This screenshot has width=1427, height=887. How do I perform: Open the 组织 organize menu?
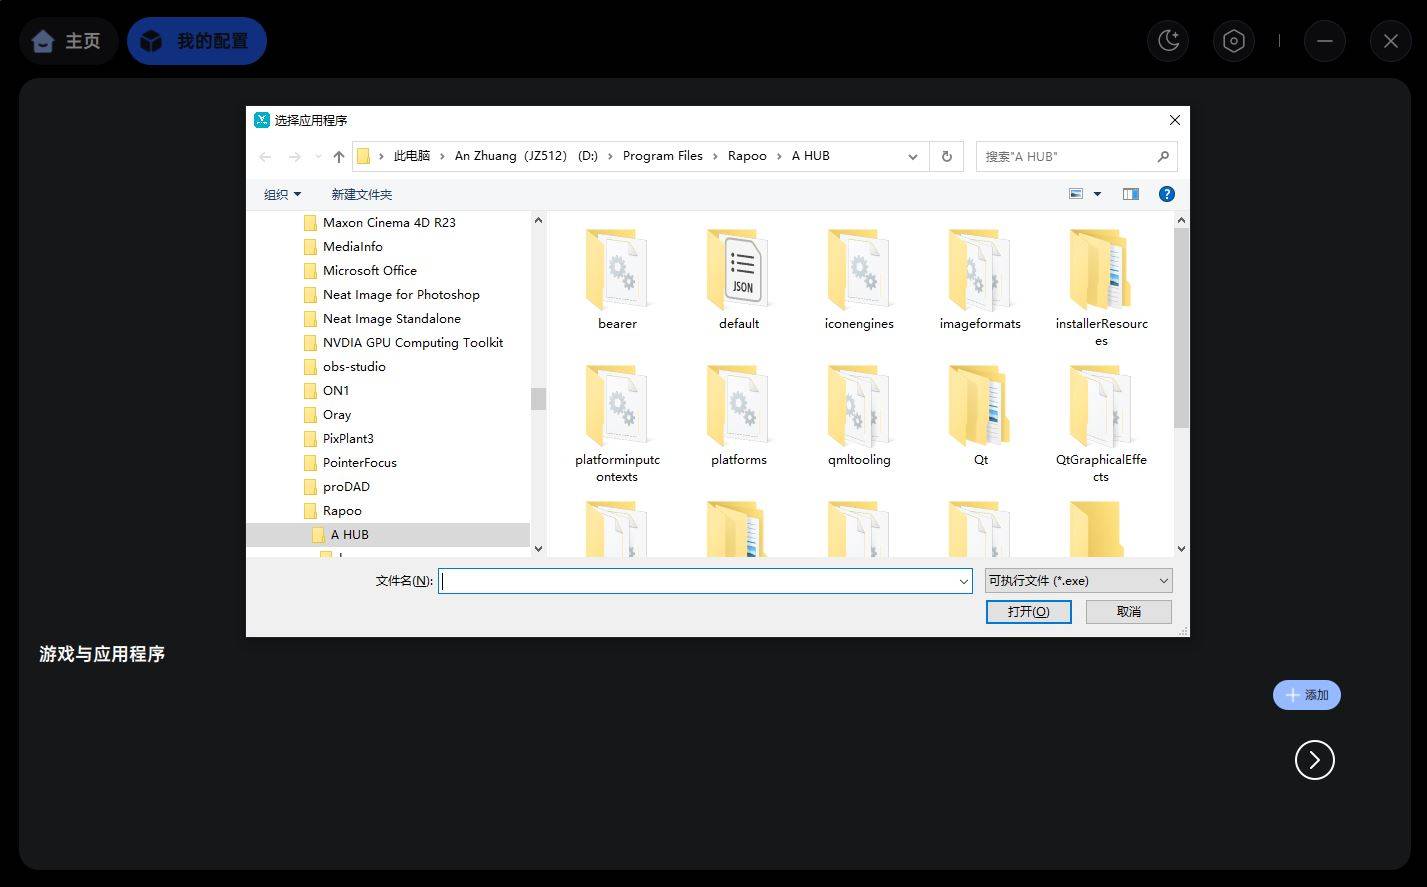tap(282, 194)
